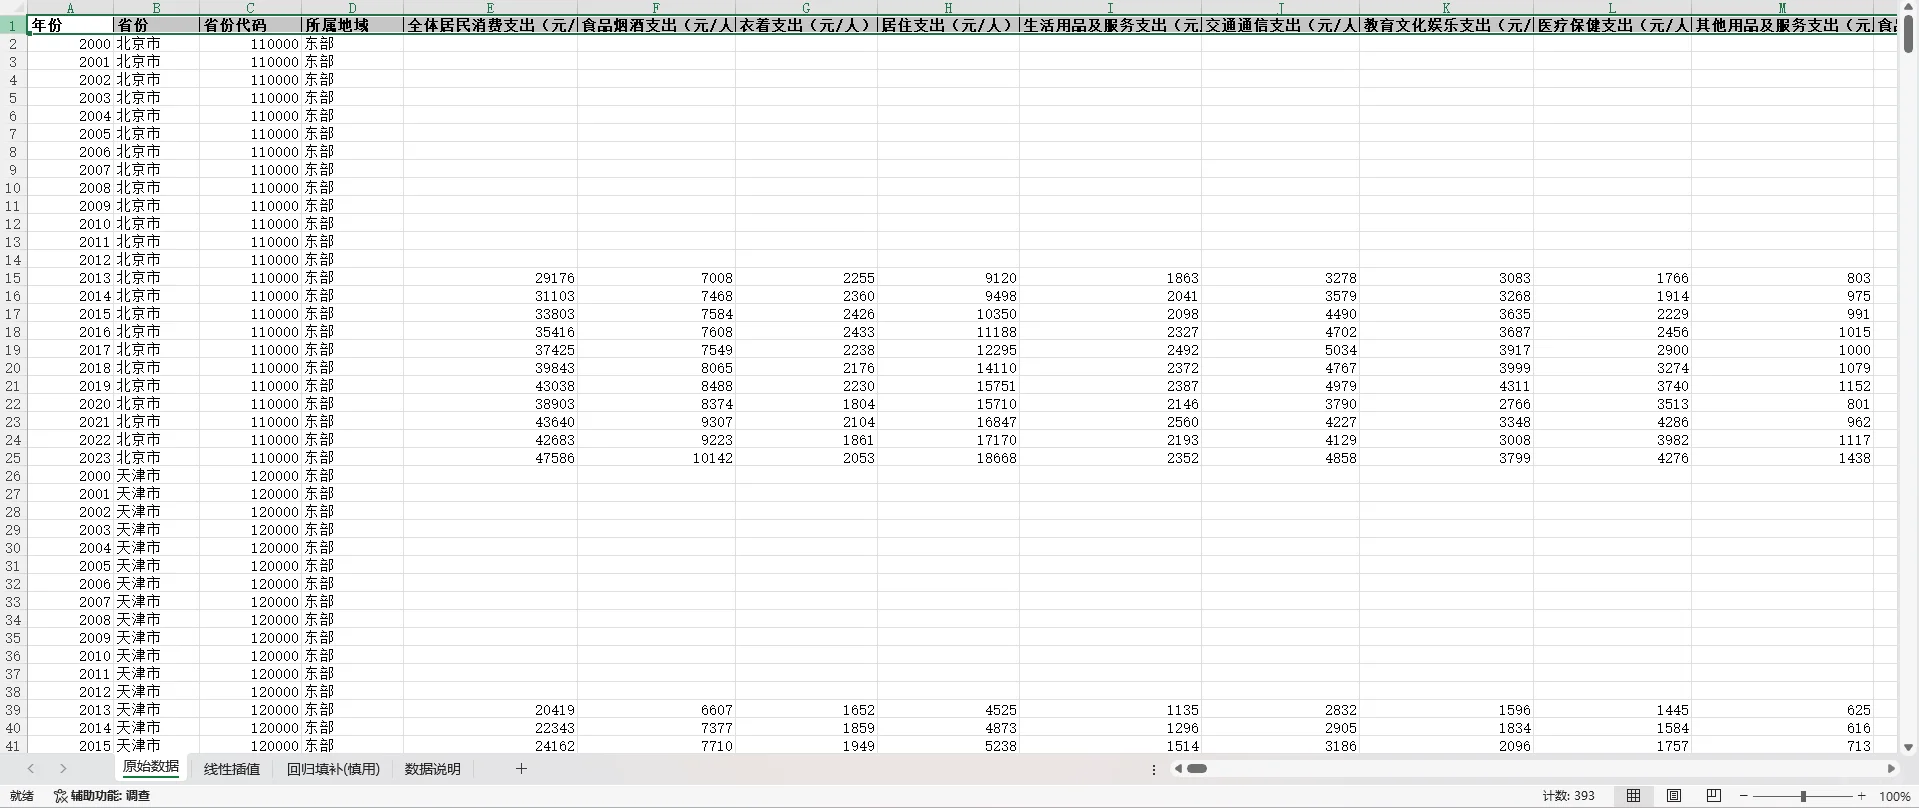Switch to Page Layout view
This screenshot has width=1919, height=808.
1674,796
